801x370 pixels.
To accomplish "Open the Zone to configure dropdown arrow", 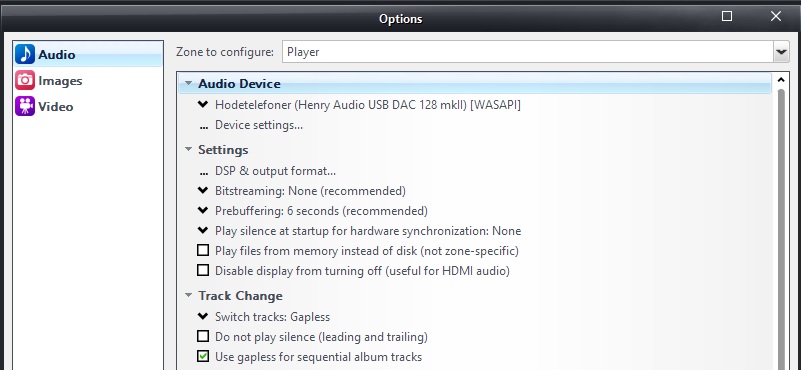I will pyautogui.click(x=781, y=52).
